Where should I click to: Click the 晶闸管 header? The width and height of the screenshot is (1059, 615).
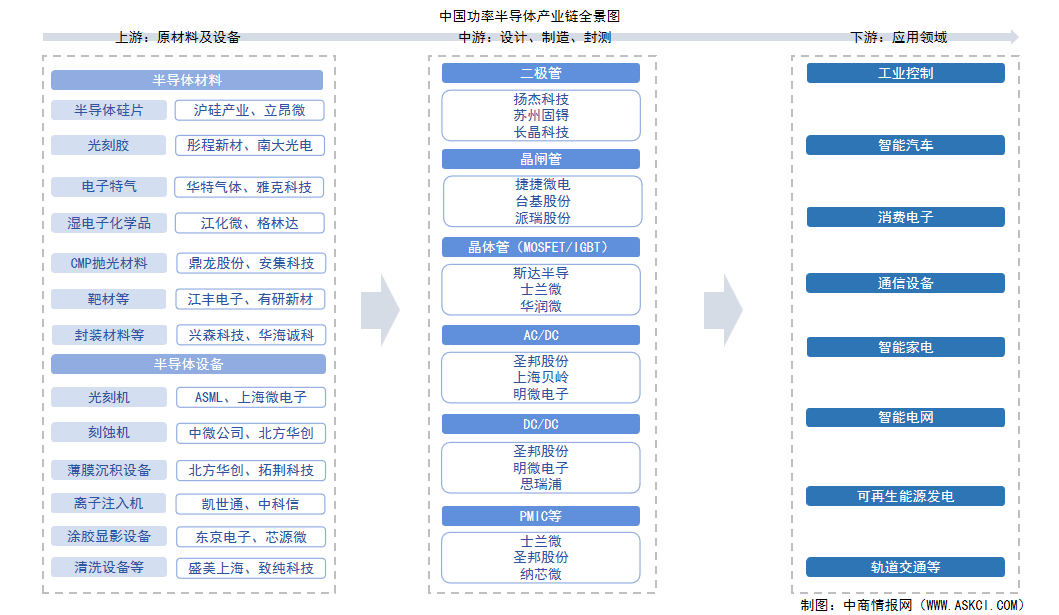point(541,159)
